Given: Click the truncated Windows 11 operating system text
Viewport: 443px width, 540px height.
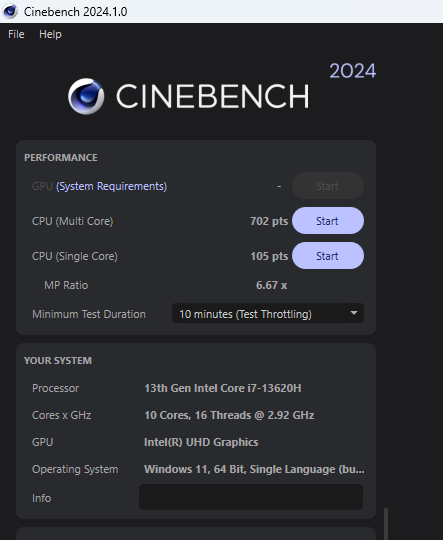Looking at the screenshot, I should [254, 469].
